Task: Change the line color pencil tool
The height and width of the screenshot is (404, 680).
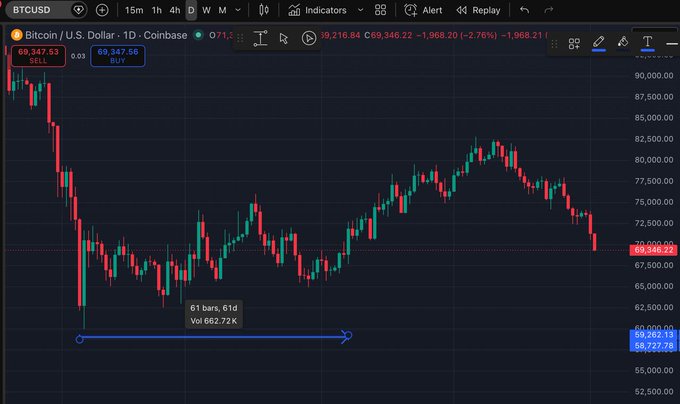Action: [x=598, y=43]
